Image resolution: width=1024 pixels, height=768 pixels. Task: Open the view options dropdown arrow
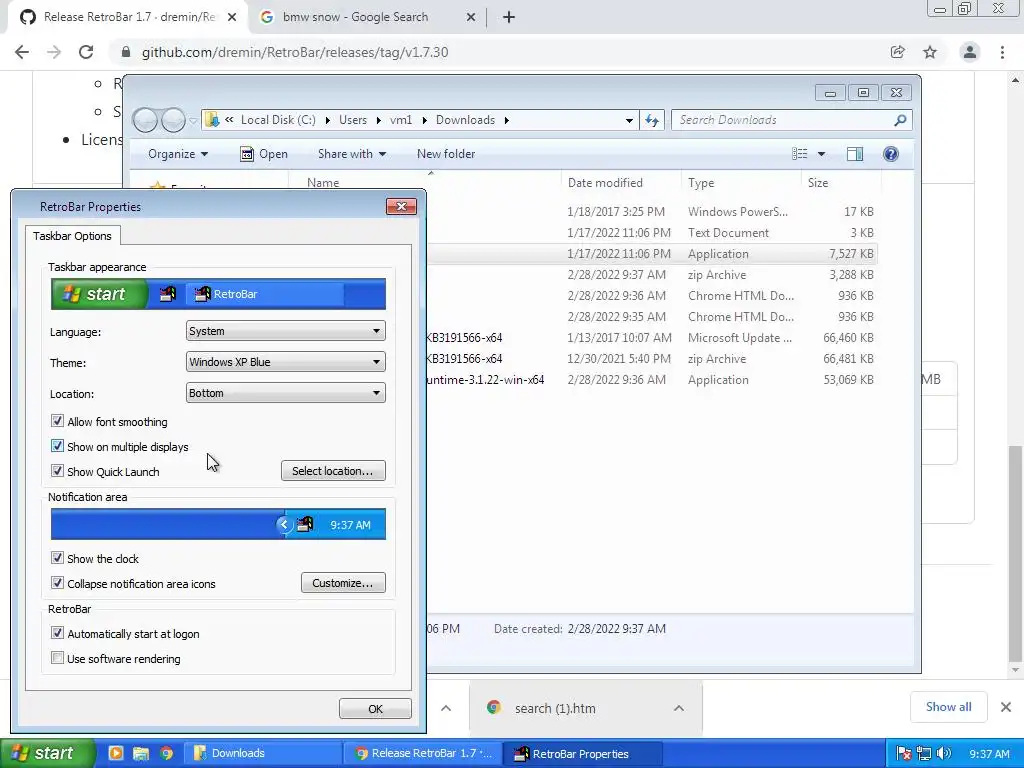tap(822, 154)
